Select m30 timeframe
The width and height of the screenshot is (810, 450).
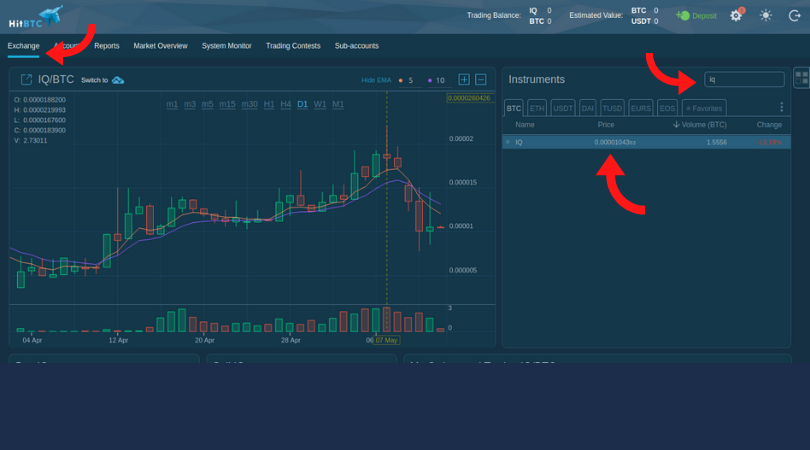(x=250, y=104)
